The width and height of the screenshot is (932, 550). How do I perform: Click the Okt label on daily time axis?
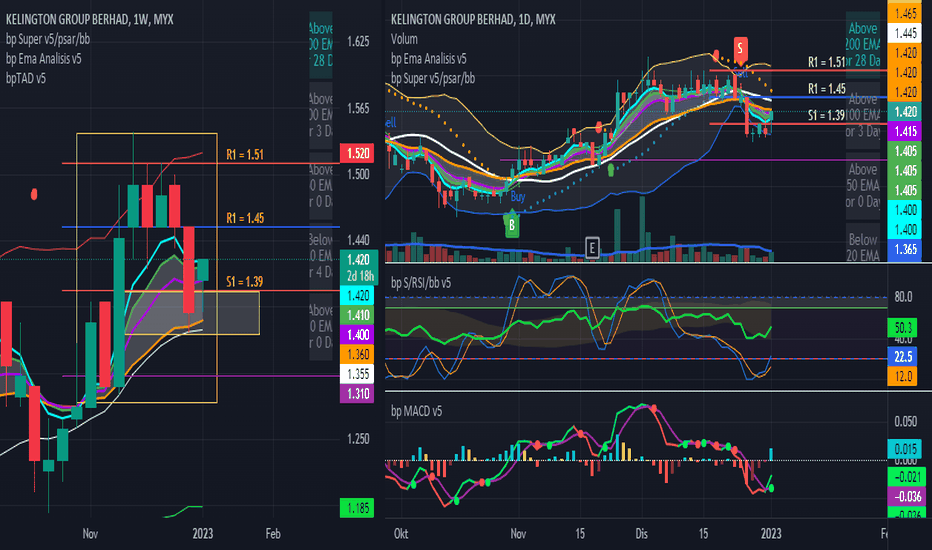pyautogui.click(x=401, y=534)
